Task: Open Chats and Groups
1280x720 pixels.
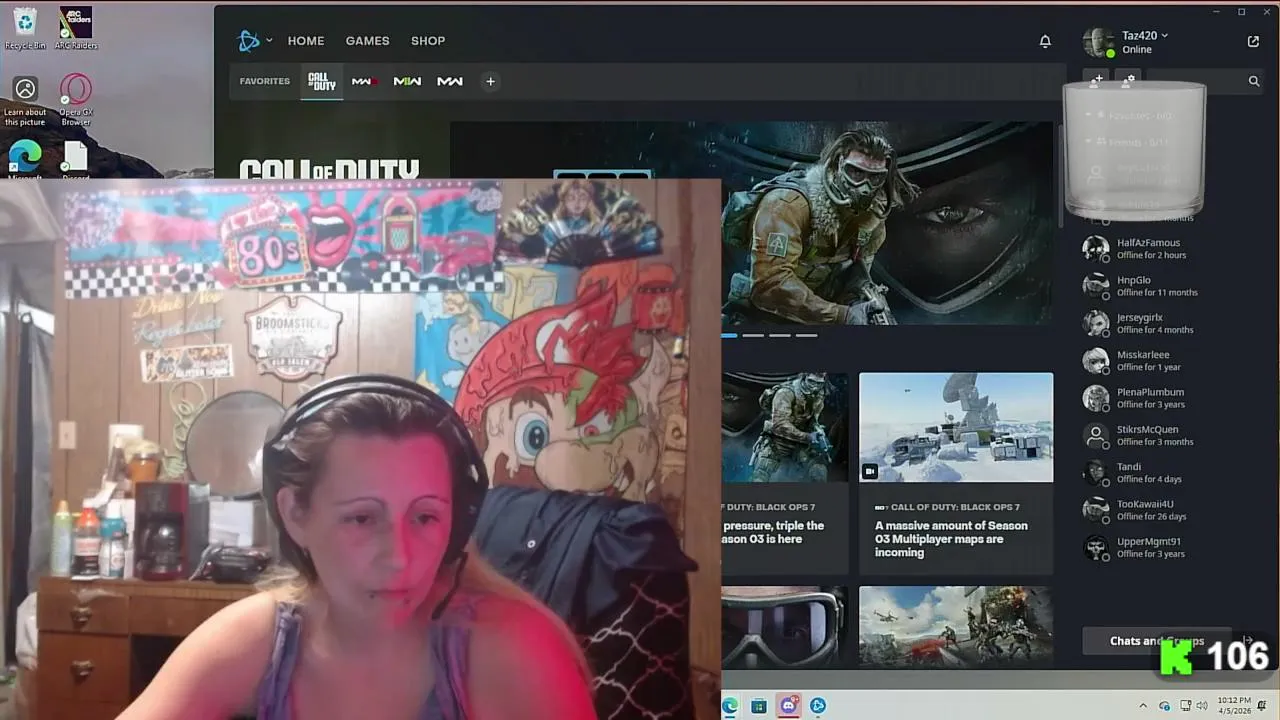Action: pyautogui.click(x=1157, y=641)
